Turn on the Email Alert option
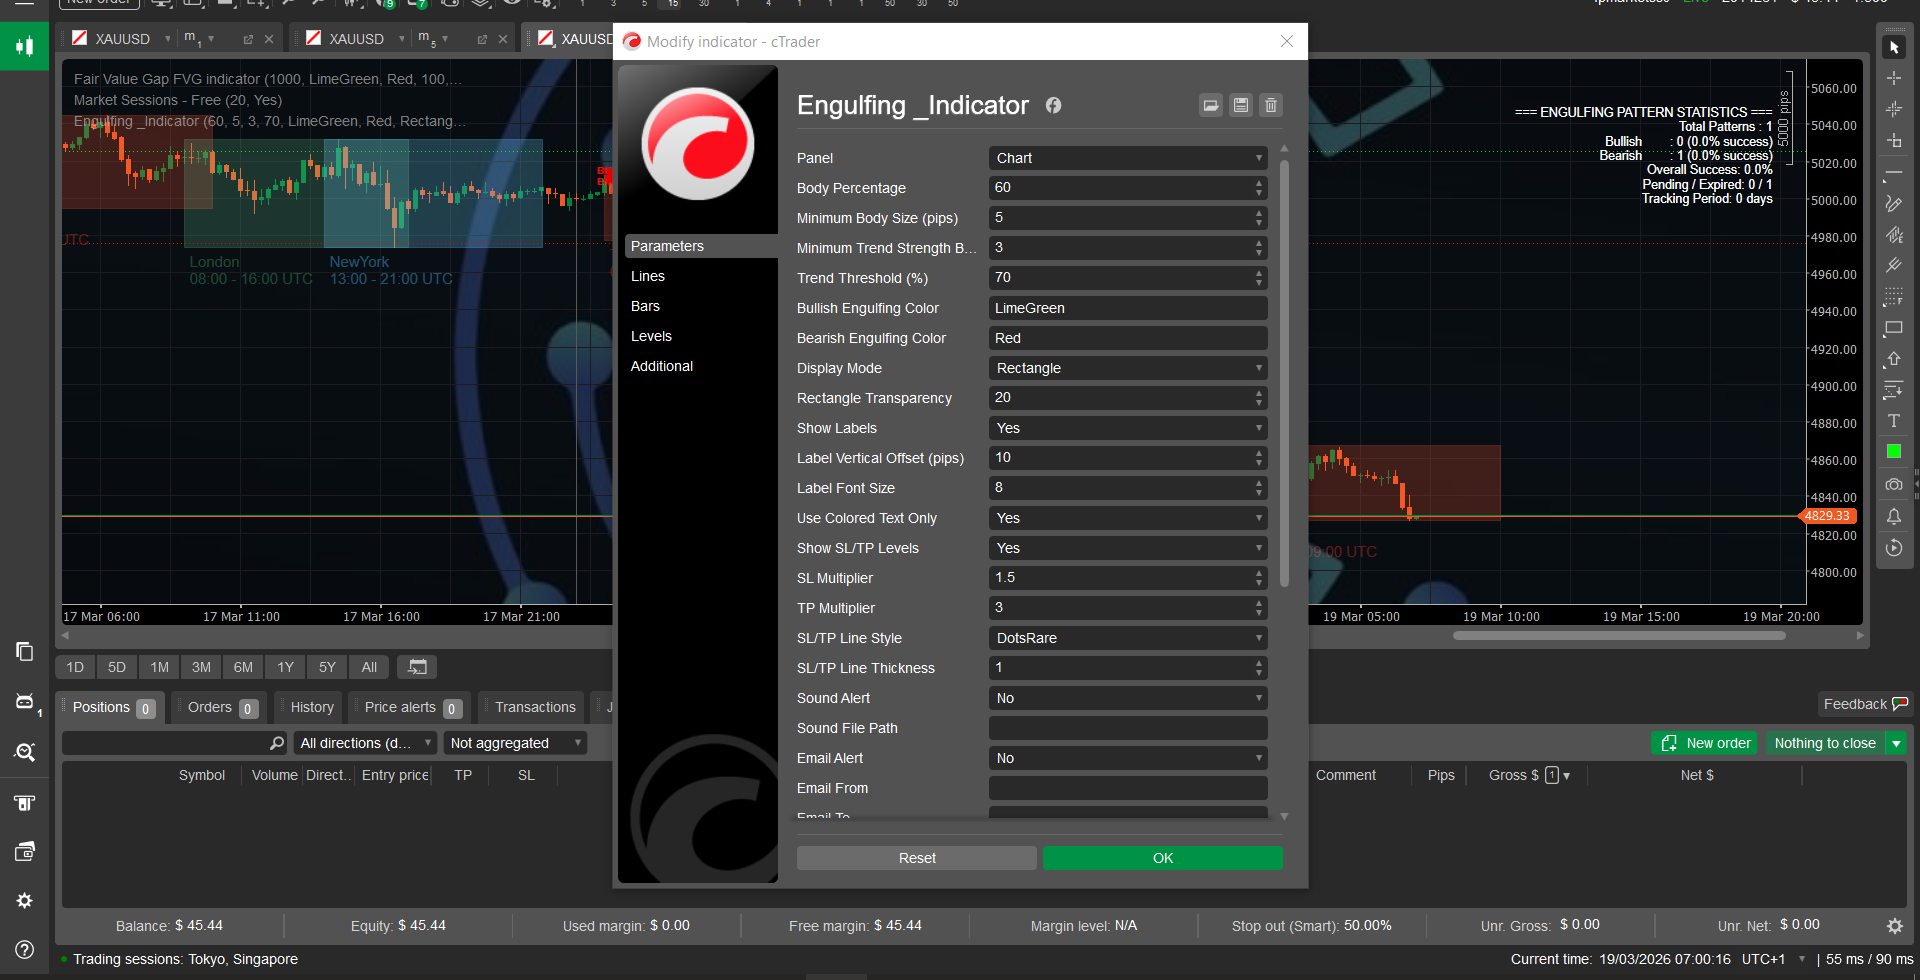 click(x=1127, y=757)
